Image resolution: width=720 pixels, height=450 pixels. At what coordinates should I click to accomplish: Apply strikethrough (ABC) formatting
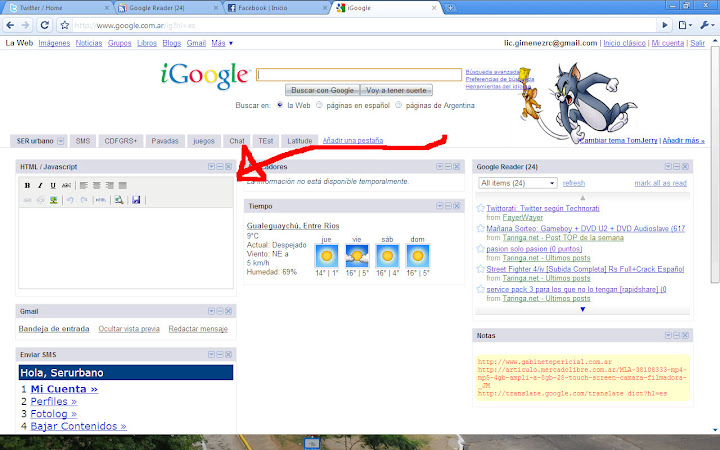click(x=66, y=186)
